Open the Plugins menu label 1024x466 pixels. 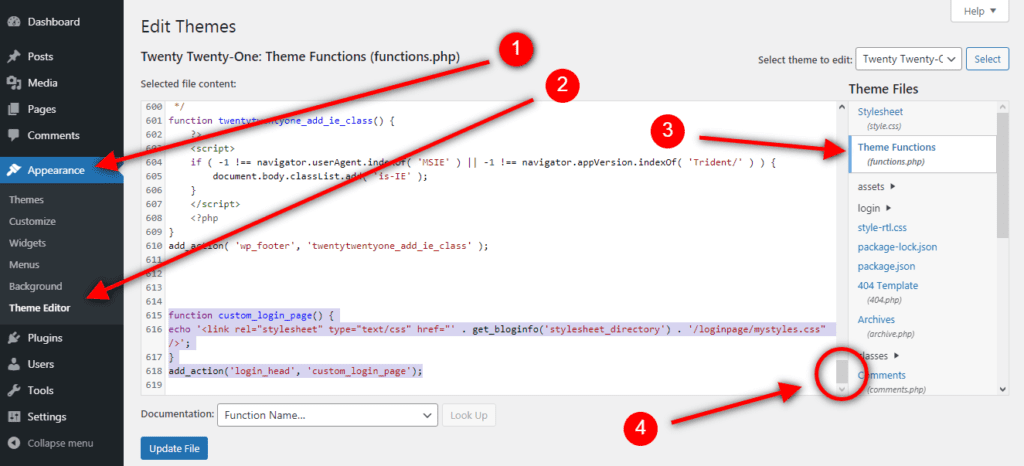tap(45, 338)
